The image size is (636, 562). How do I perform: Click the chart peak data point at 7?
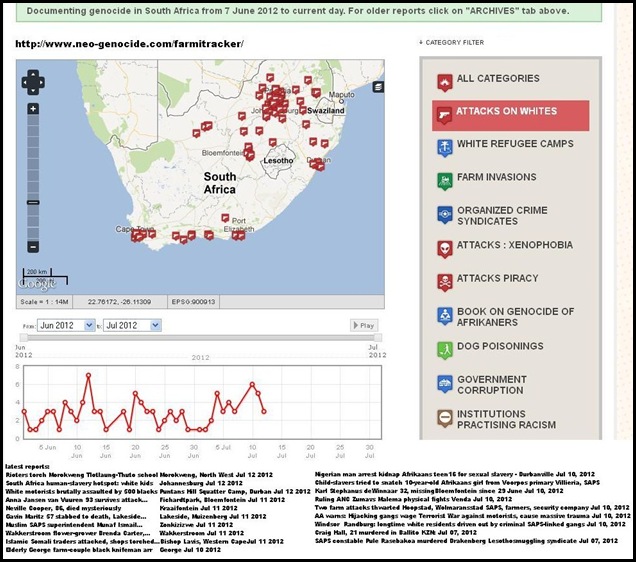[x=88, y=375]
